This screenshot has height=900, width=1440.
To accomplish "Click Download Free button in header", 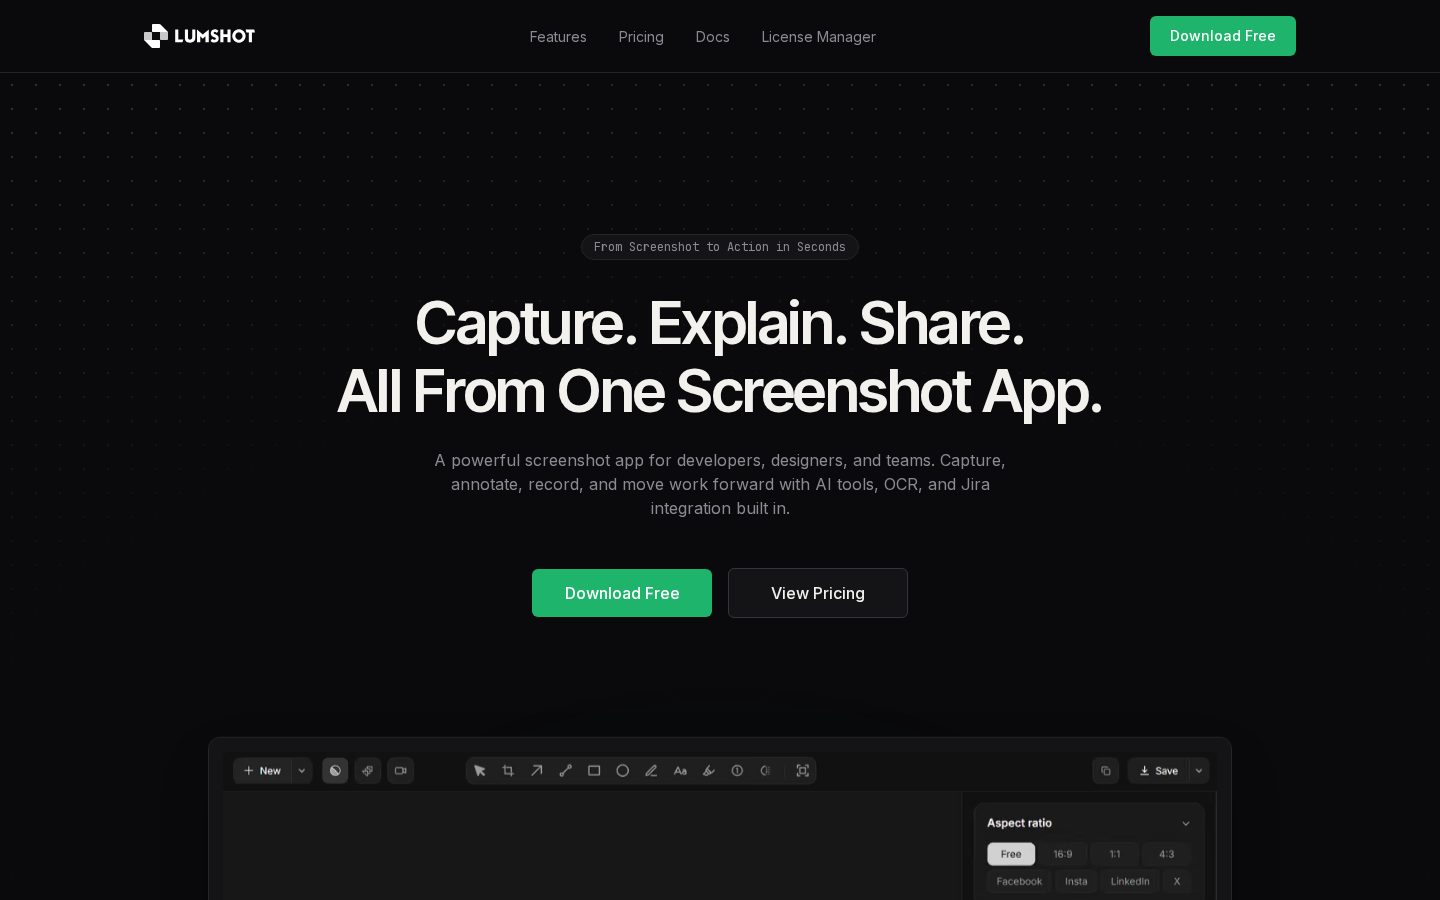I will pos(1223,36).
